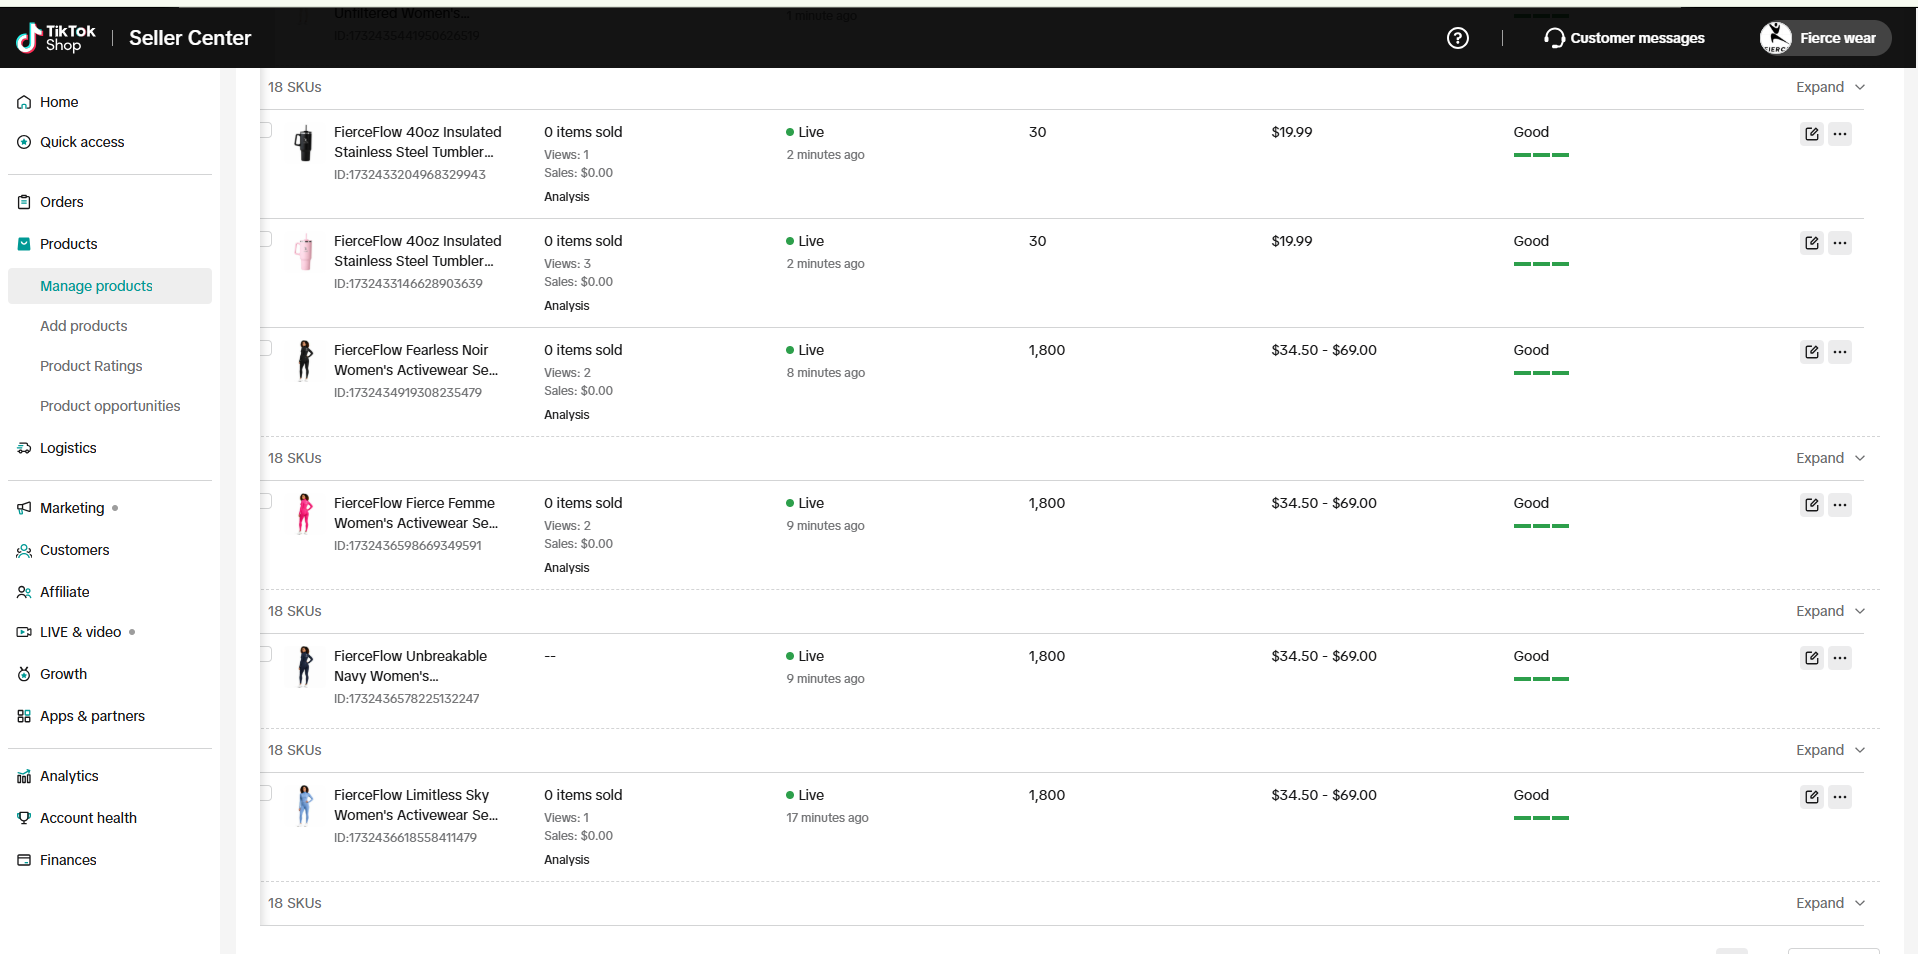This screenshot has width=1918, height=954.
Task: Open more options for Unbreakable Navy product
Action: [1840, 658]
